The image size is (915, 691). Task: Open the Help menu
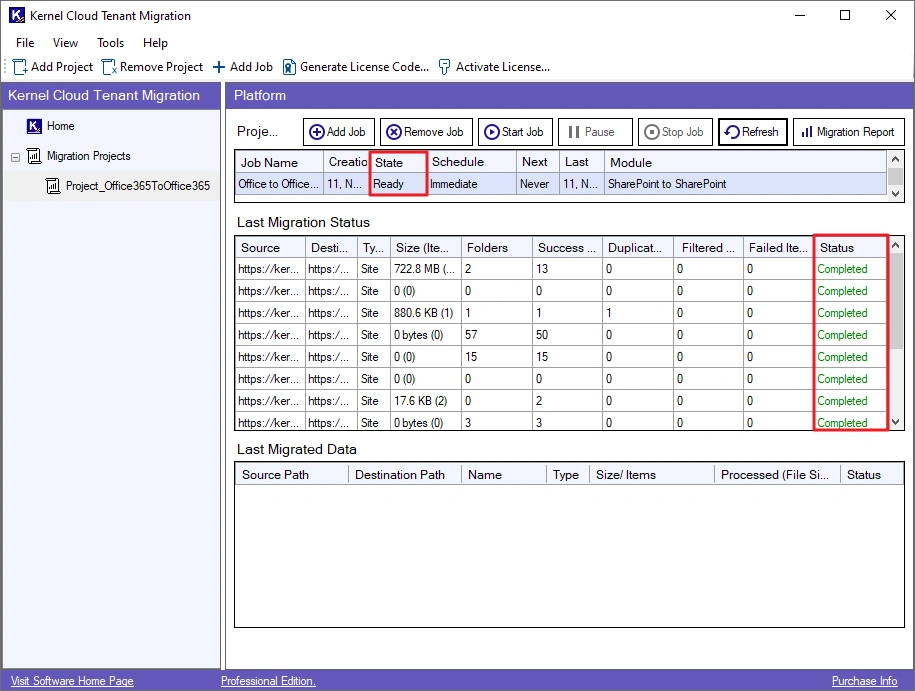(155, 43)
